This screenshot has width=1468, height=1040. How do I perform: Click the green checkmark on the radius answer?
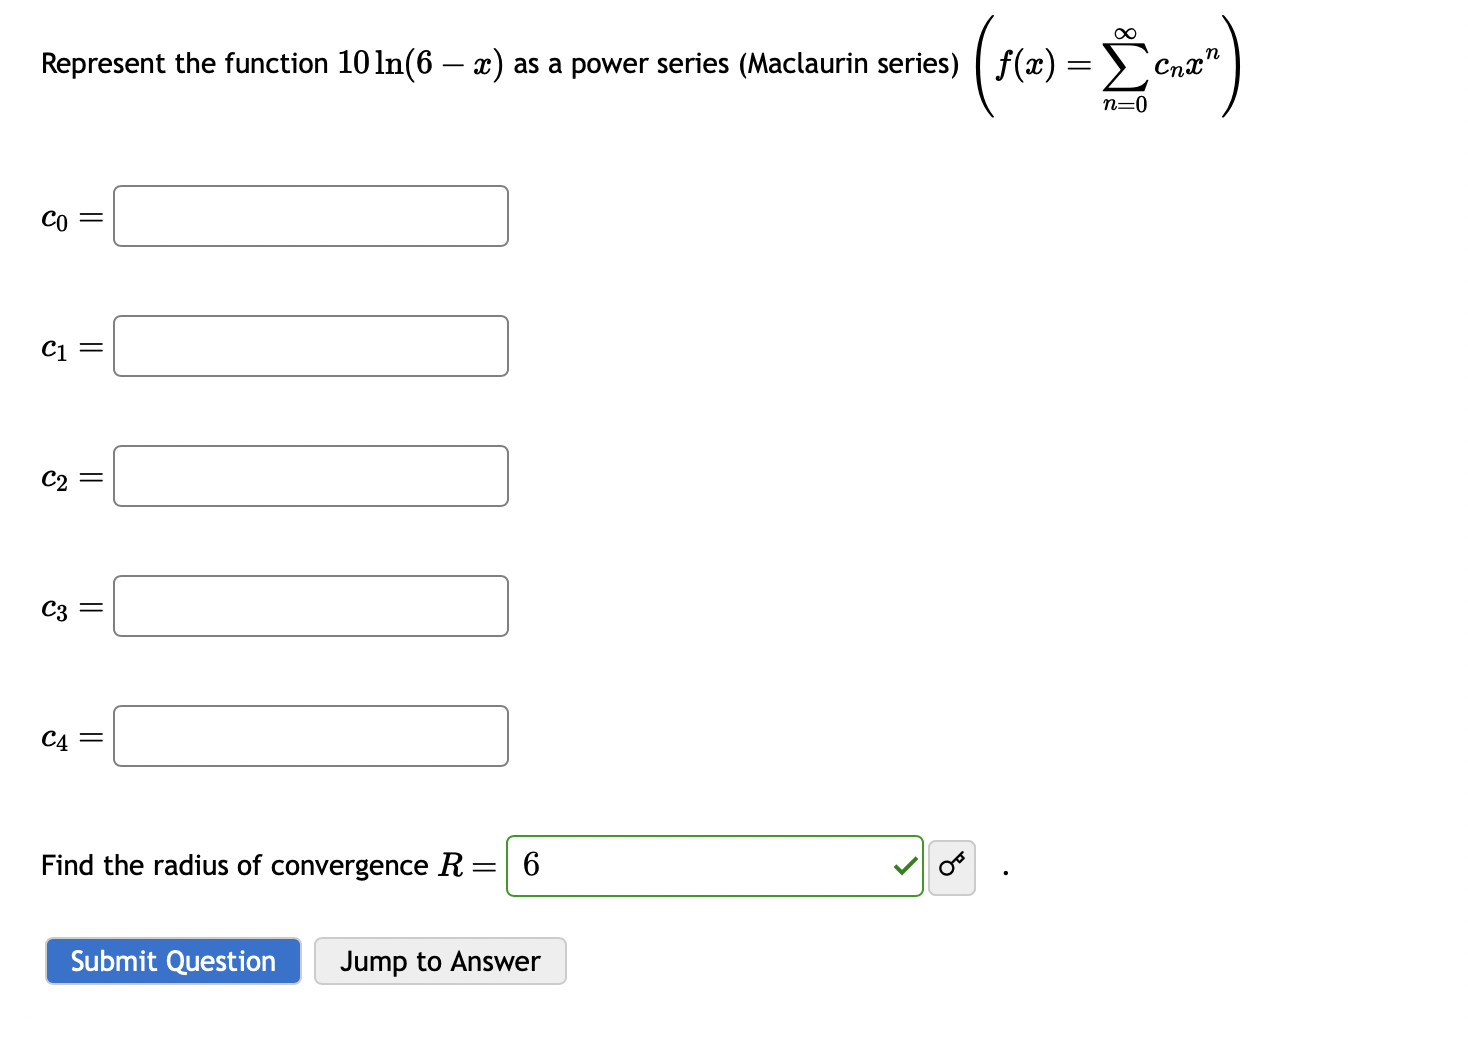coord(903,866)
